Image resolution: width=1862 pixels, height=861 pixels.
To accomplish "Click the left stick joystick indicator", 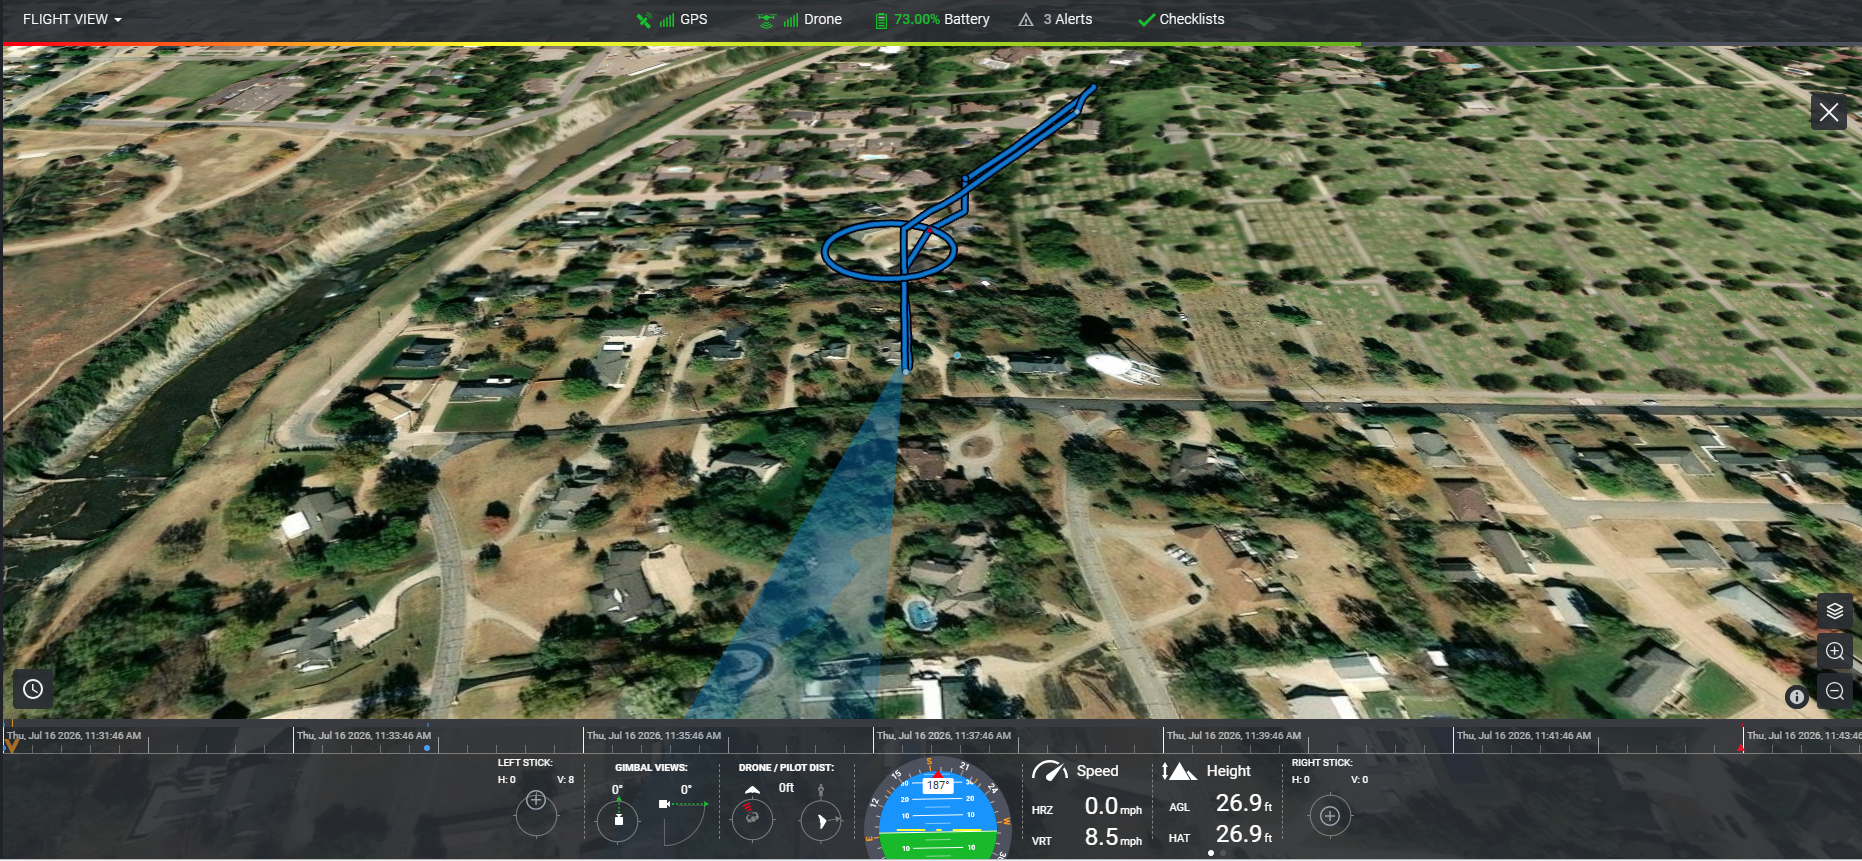I will click(x=536, y=812).
